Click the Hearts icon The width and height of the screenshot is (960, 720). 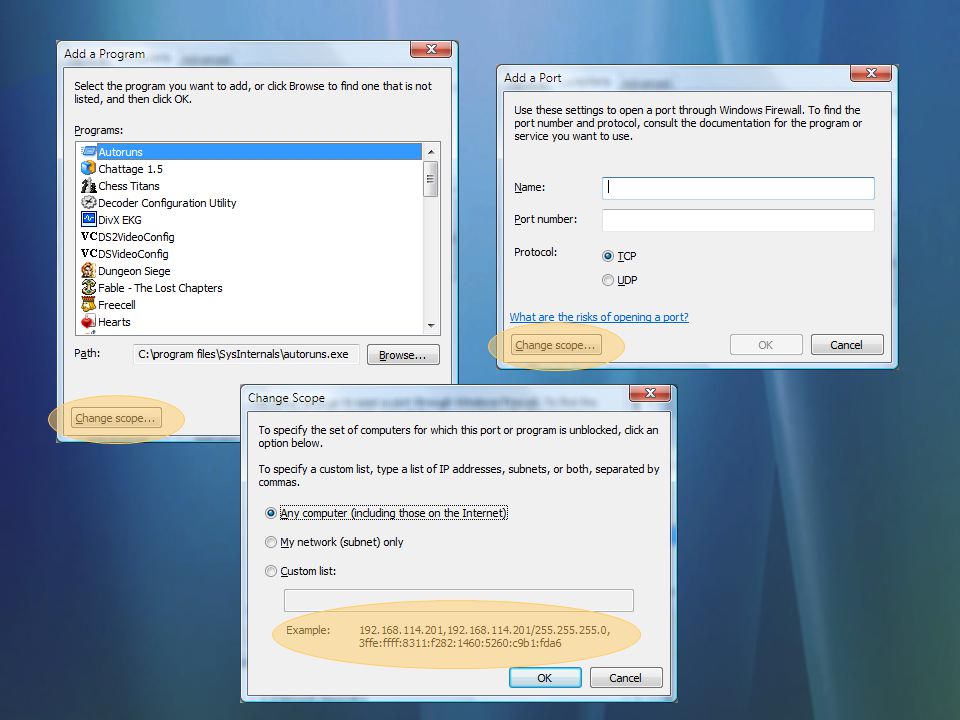click(x=89, y=321)
